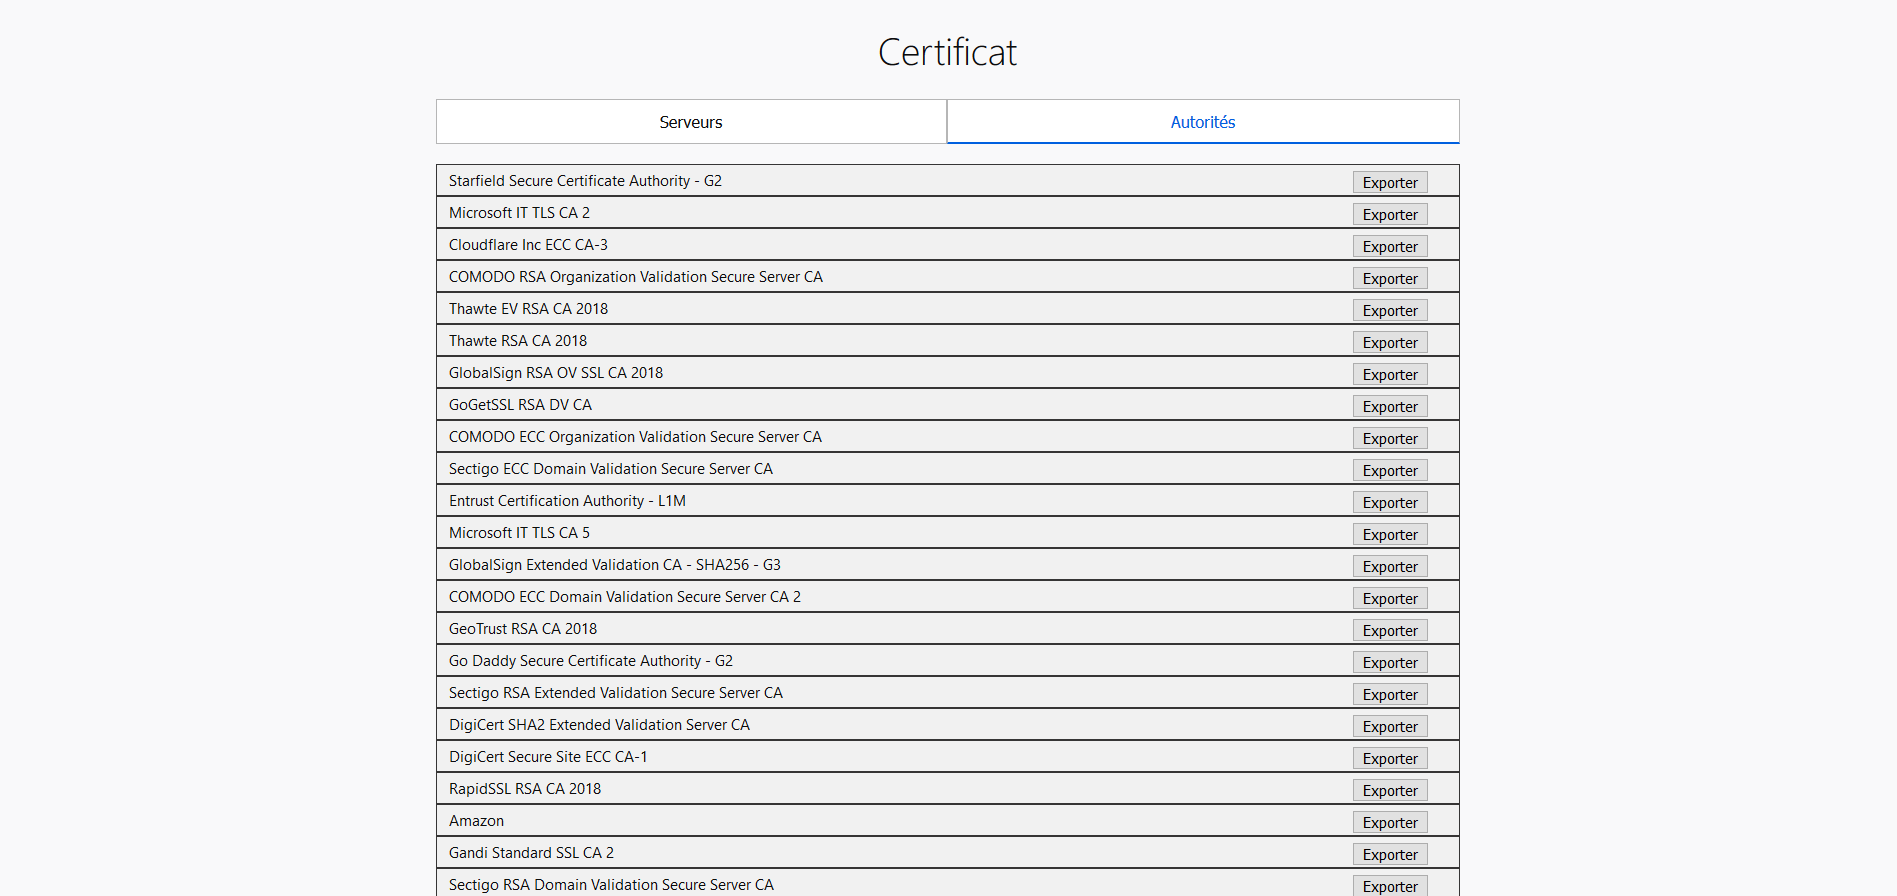Click the Gandi Standard SSL CA 2 name
1897x896 pixels.
click(x=531, y=853)
